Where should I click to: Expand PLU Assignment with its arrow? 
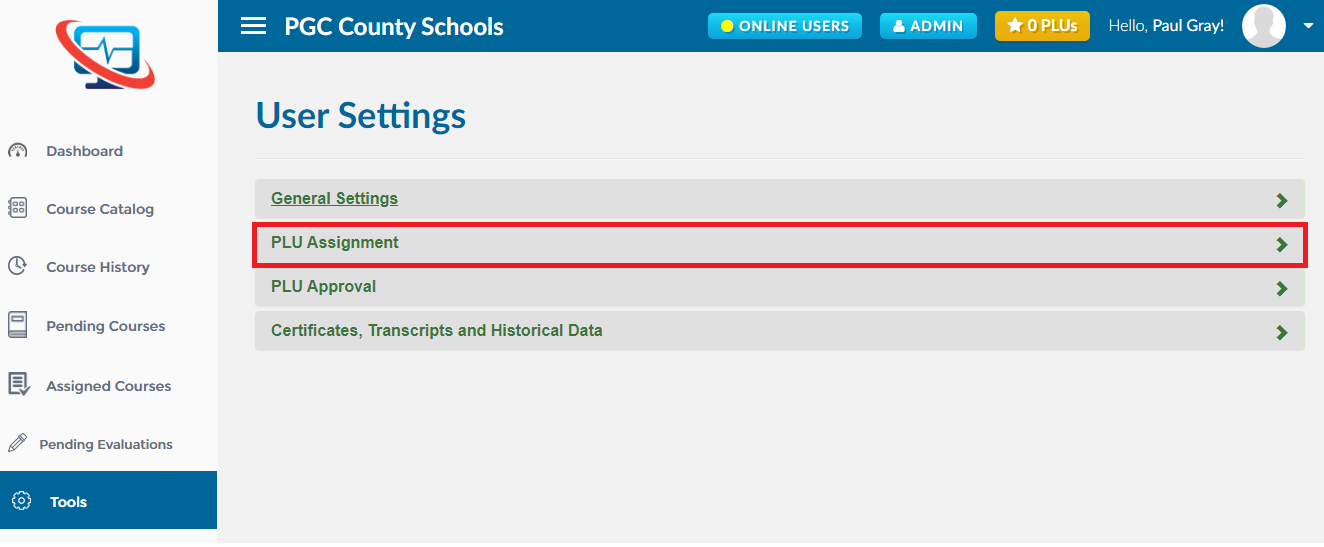1282,245
